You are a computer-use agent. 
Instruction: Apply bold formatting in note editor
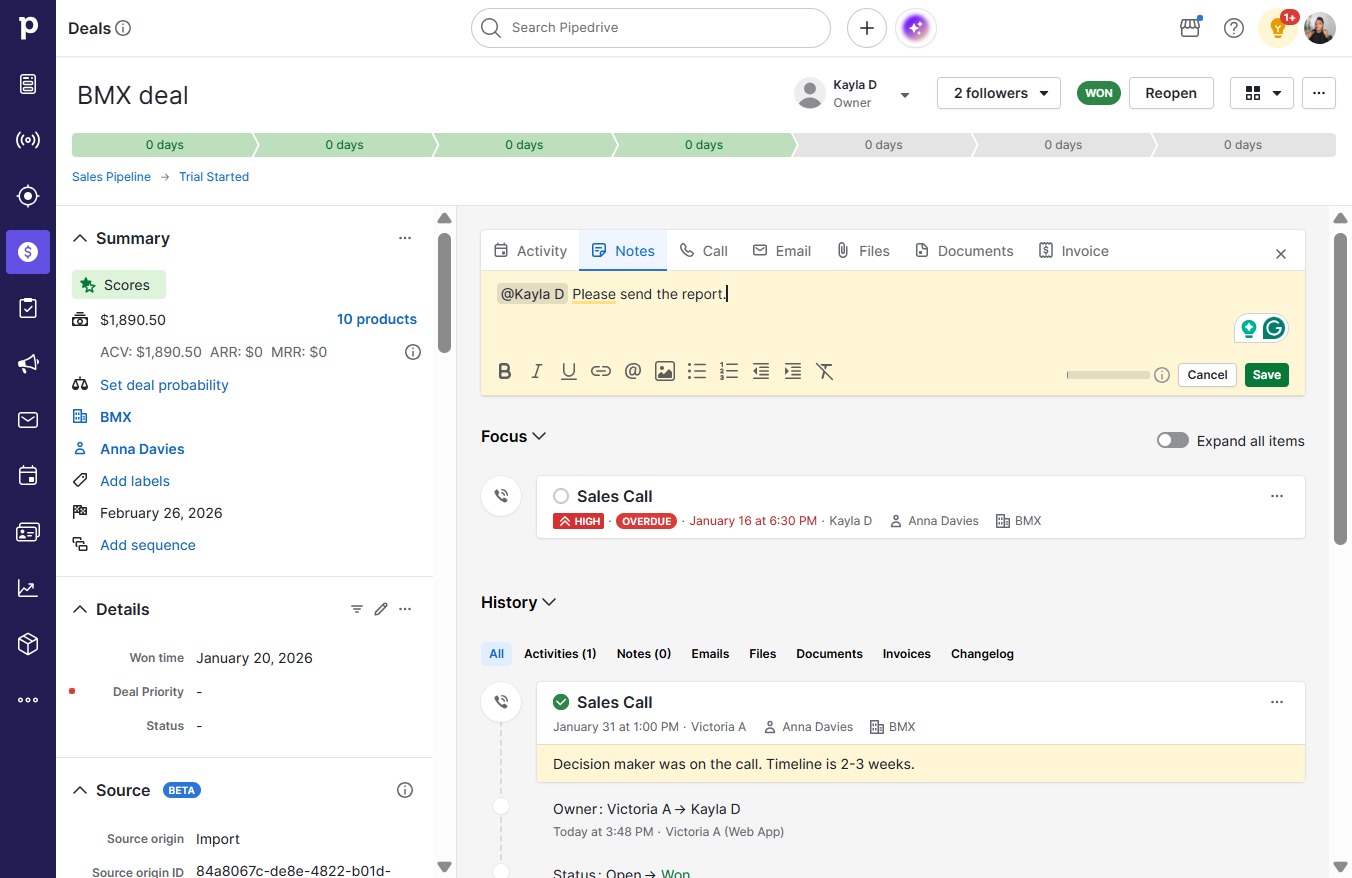(x=505, y=372)
